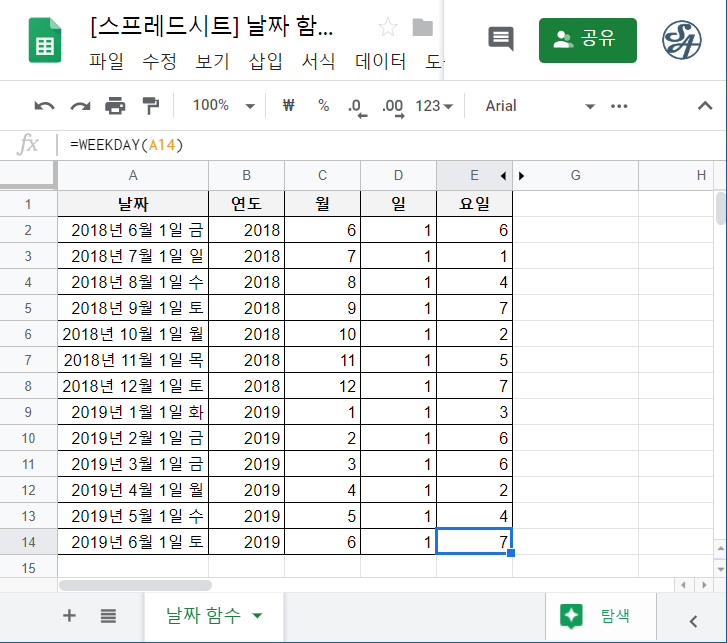Collapse the side panel chevron
Image resolution: width=727 pixels, height=643 pixels.
(x=692, y=618)
